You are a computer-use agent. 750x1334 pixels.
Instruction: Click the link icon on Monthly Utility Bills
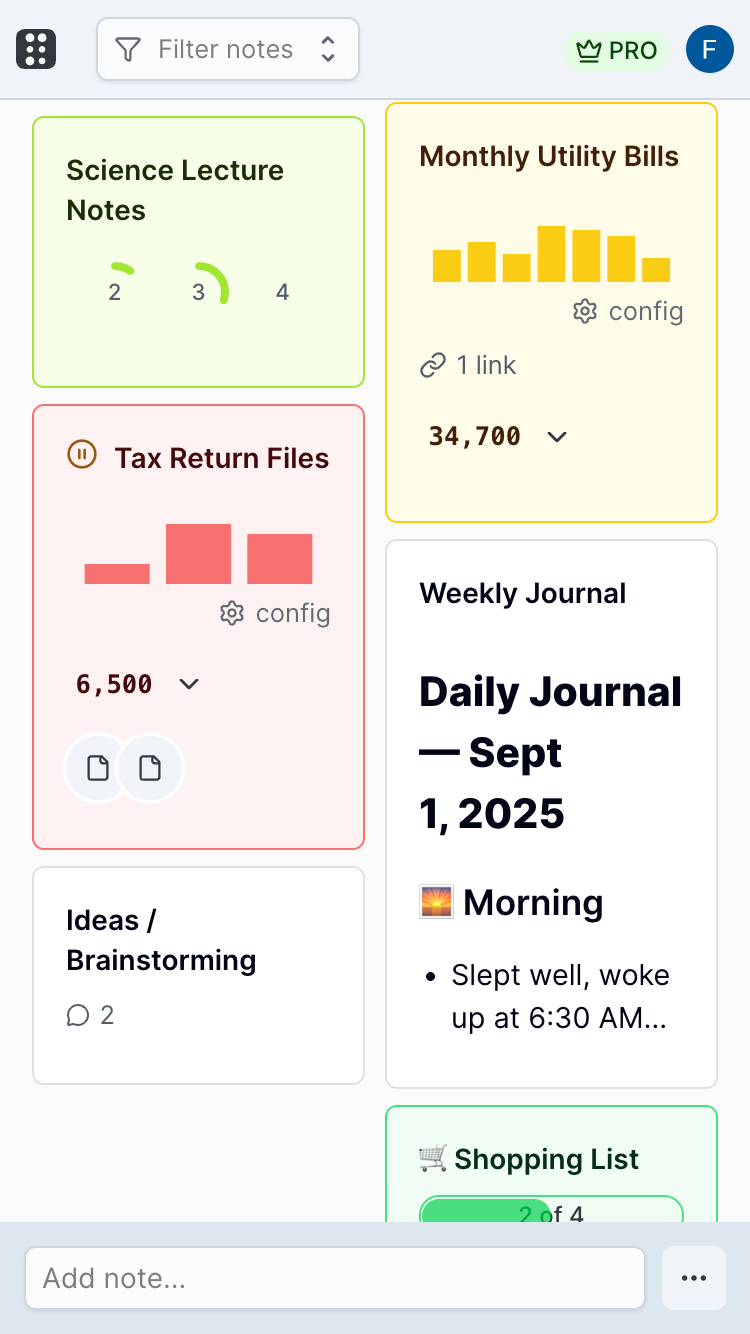(x=434, y=365)
